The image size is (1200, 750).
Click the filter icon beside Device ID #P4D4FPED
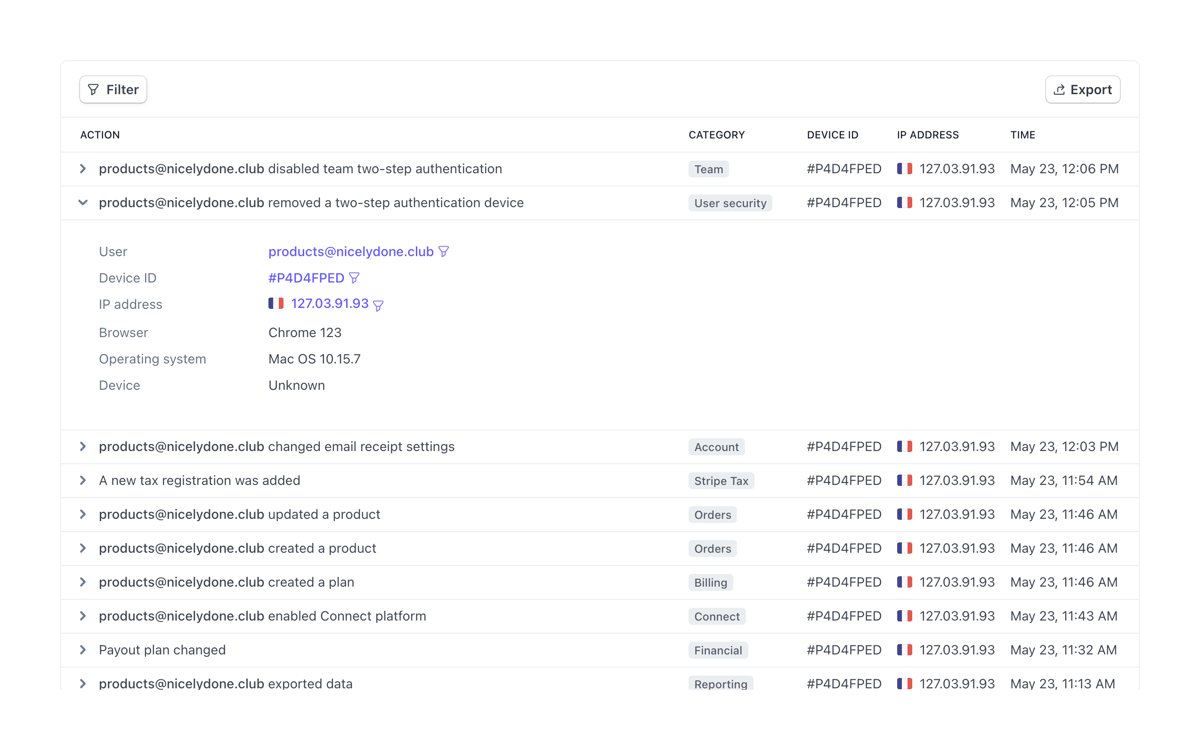tap(355, 277)
